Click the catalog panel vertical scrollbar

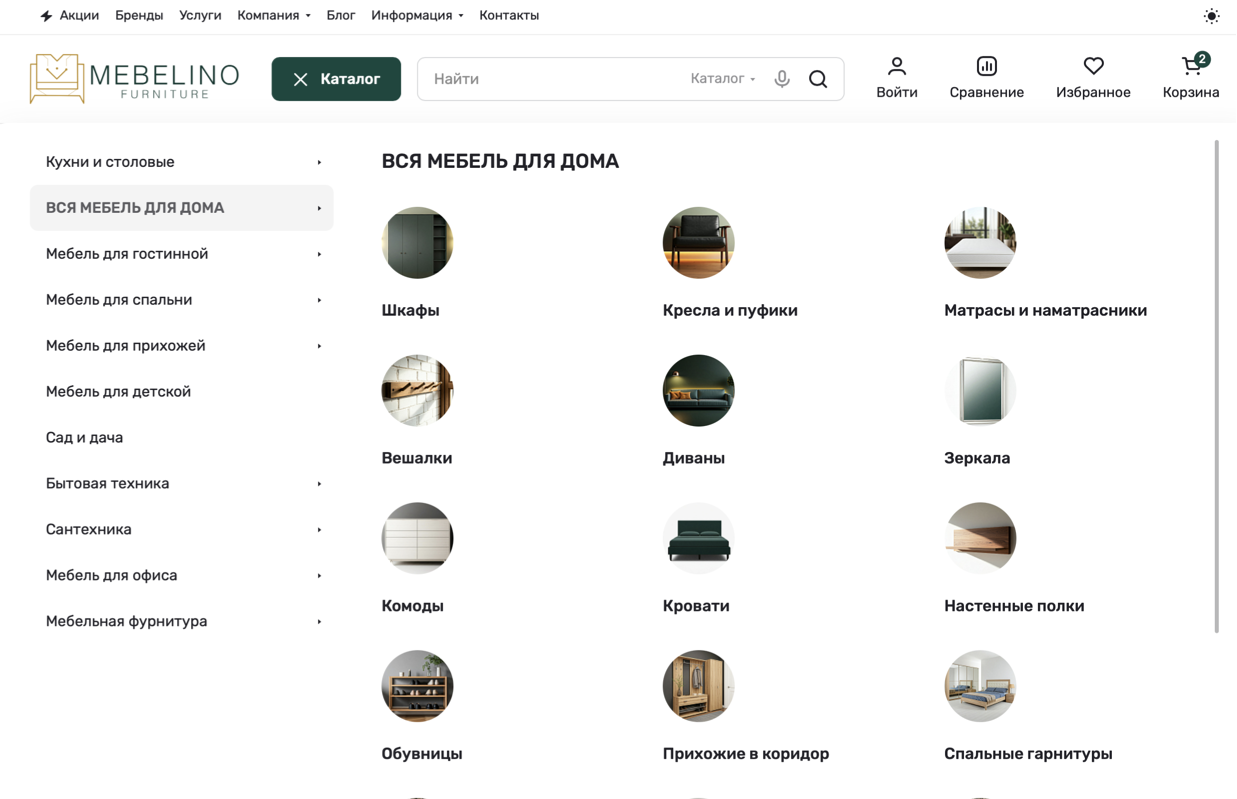coord(1217,386)
